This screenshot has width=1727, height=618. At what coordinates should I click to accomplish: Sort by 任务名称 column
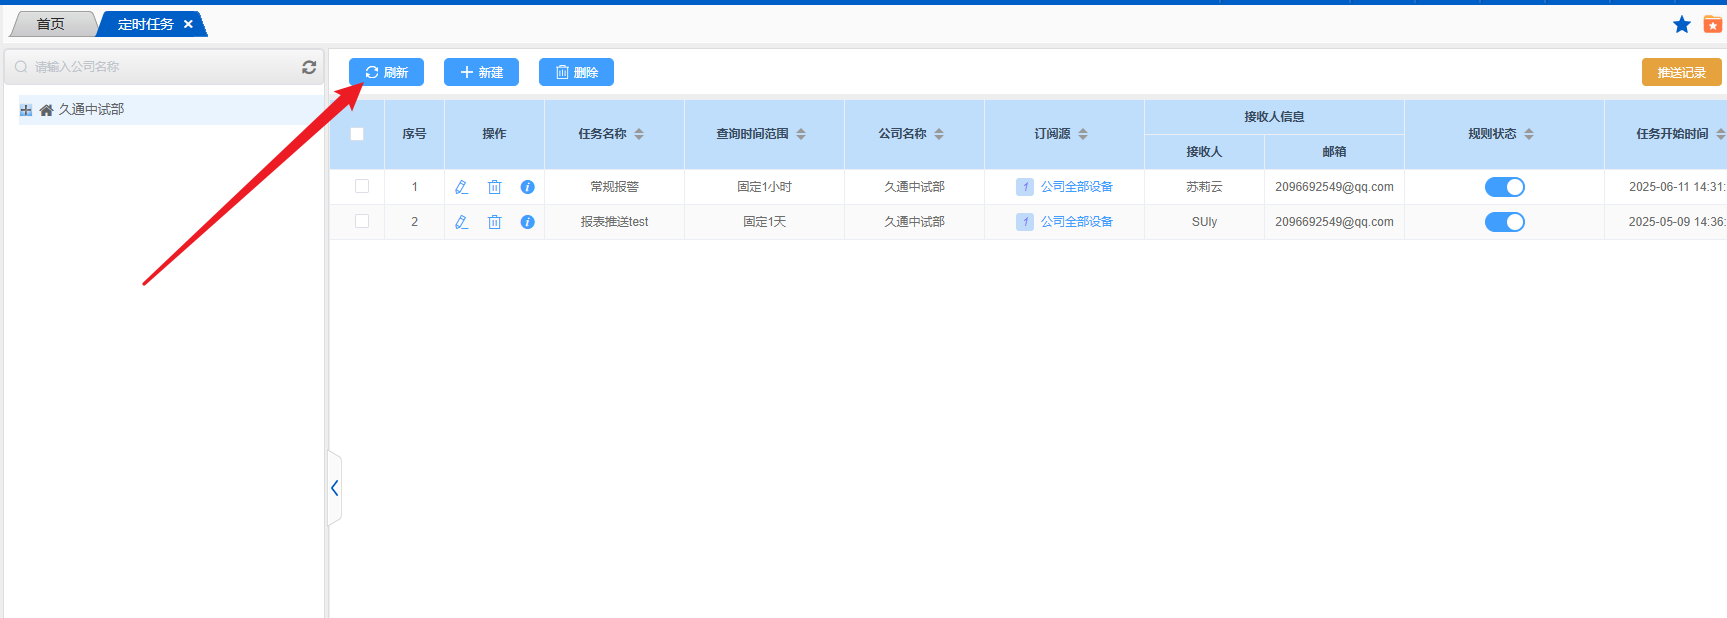[639, 134]
